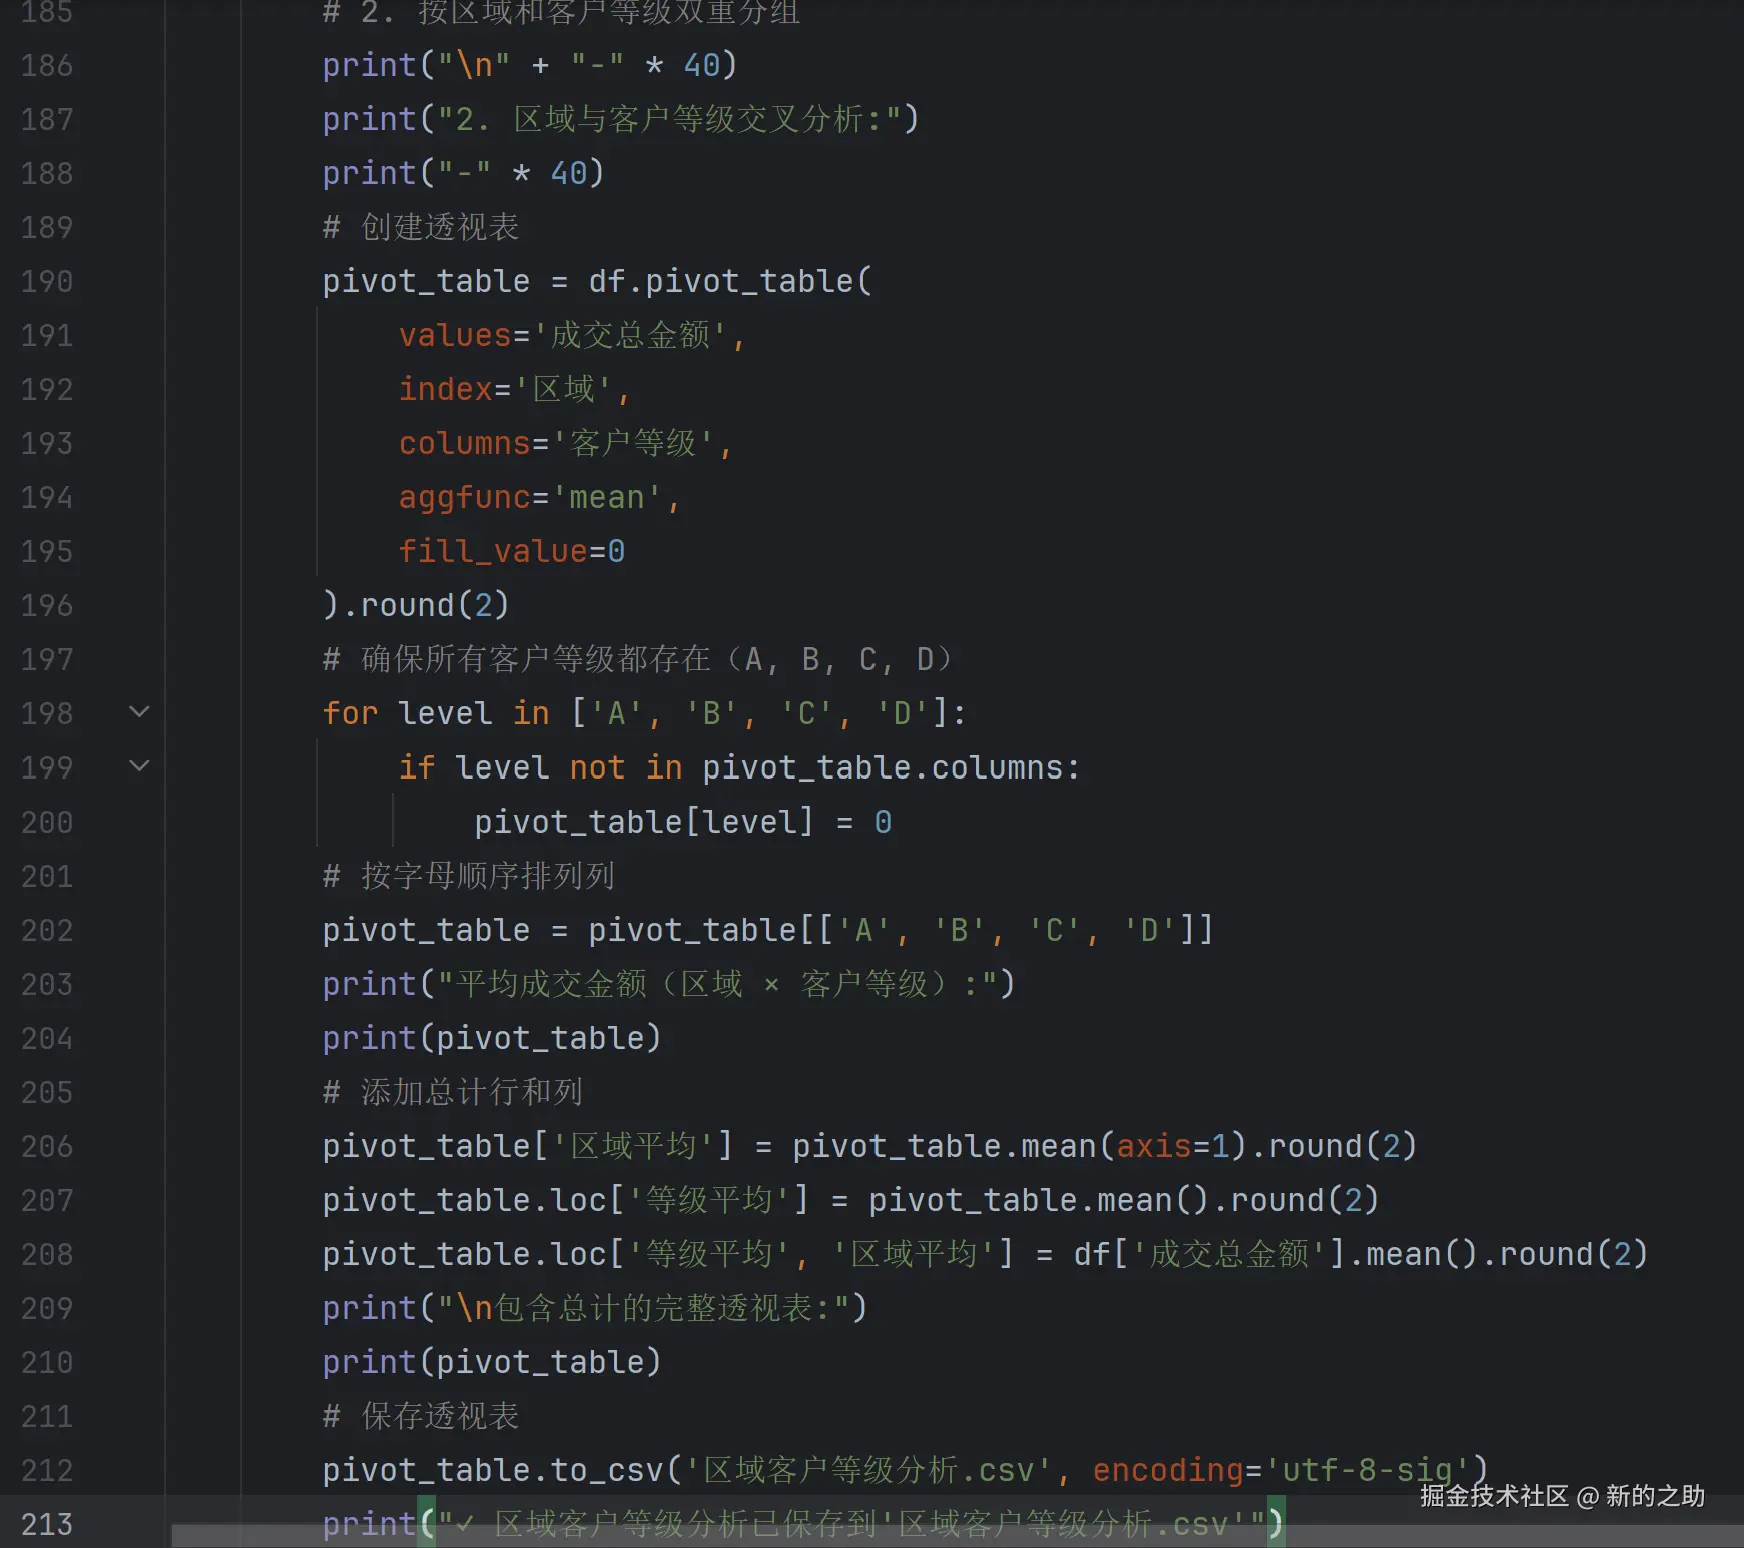Click line number 213 in the gutter
Screen dimensions: 1744x1548
point(47,1525)
